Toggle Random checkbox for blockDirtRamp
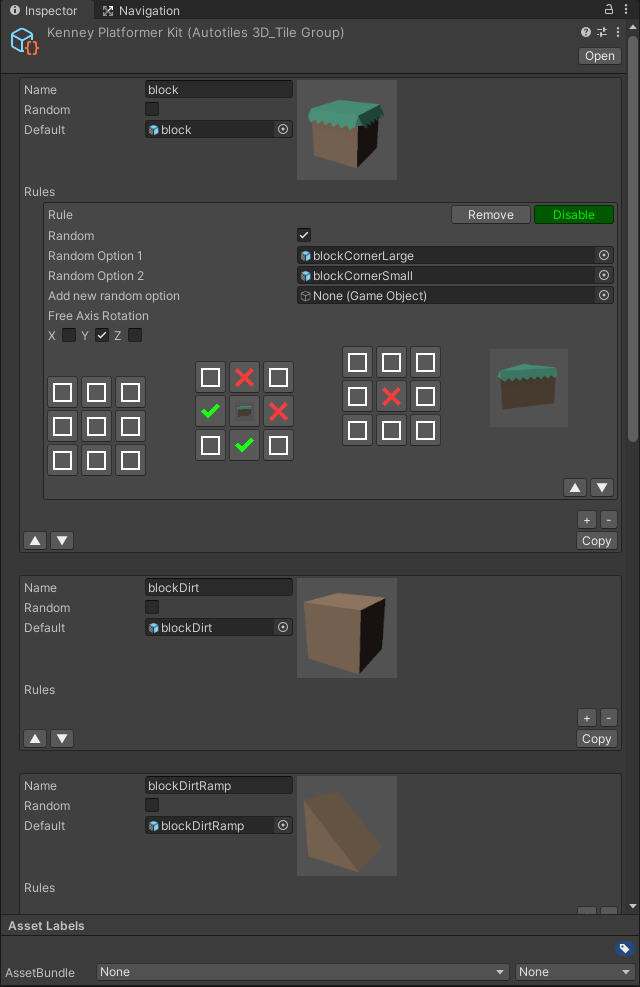Viewport: 640px width, 987px height. point(152,805)
